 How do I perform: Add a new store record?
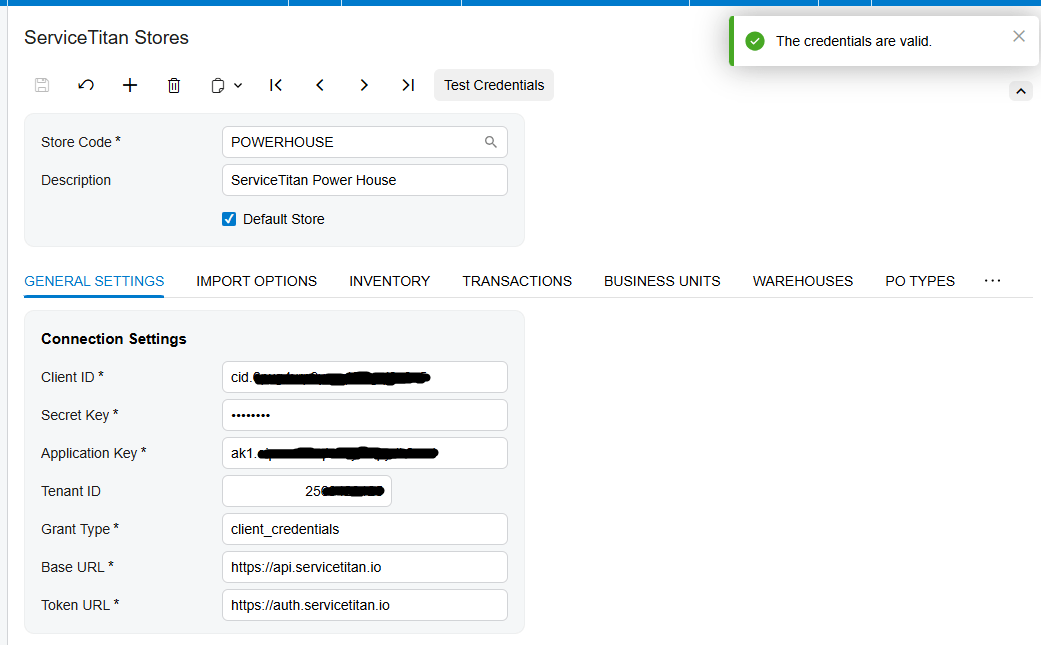click(130, 85)
